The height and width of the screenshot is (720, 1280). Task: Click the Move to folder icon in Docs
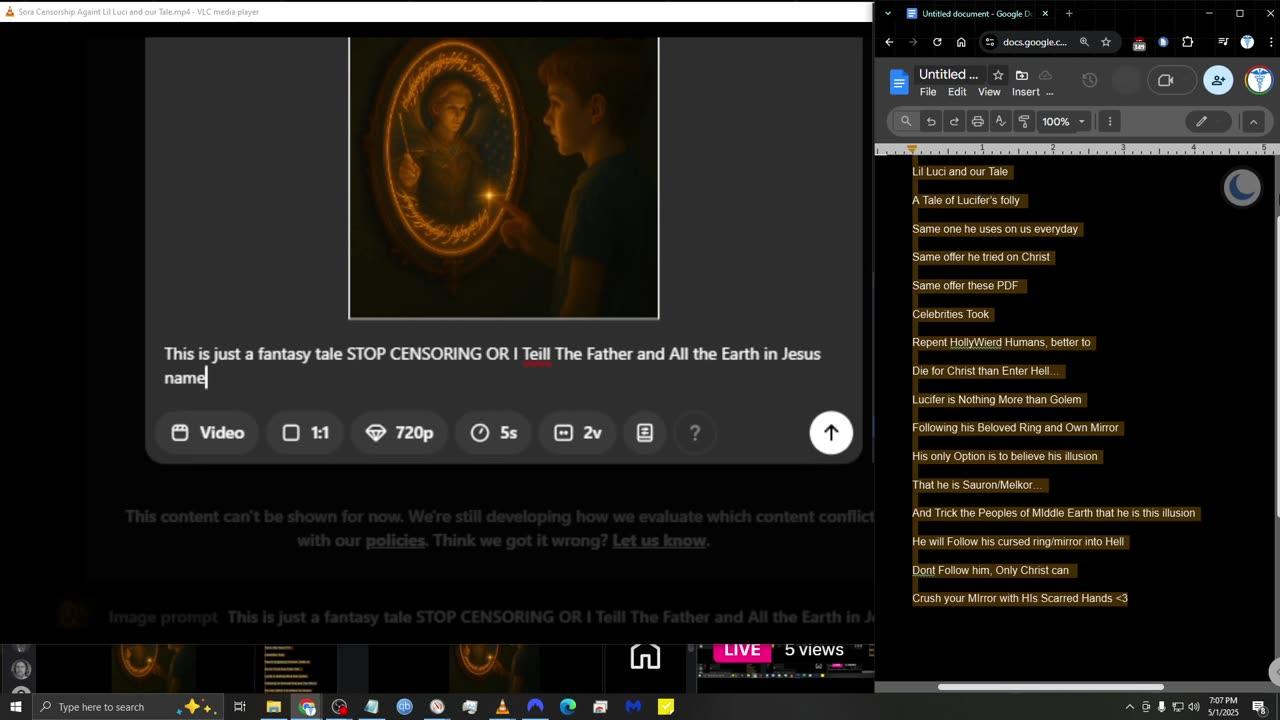pos(1021,75)
